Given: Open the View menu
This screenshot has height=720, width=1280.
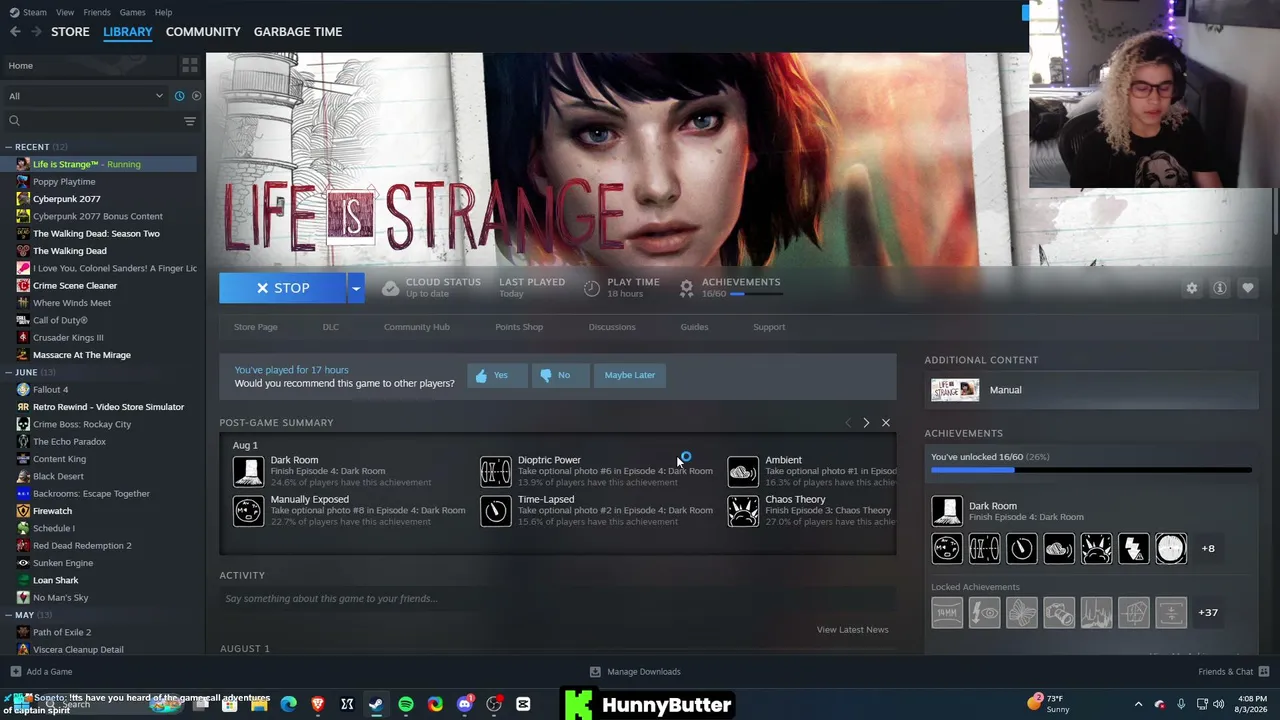Looking at the screenshot, I should point(65,12).
